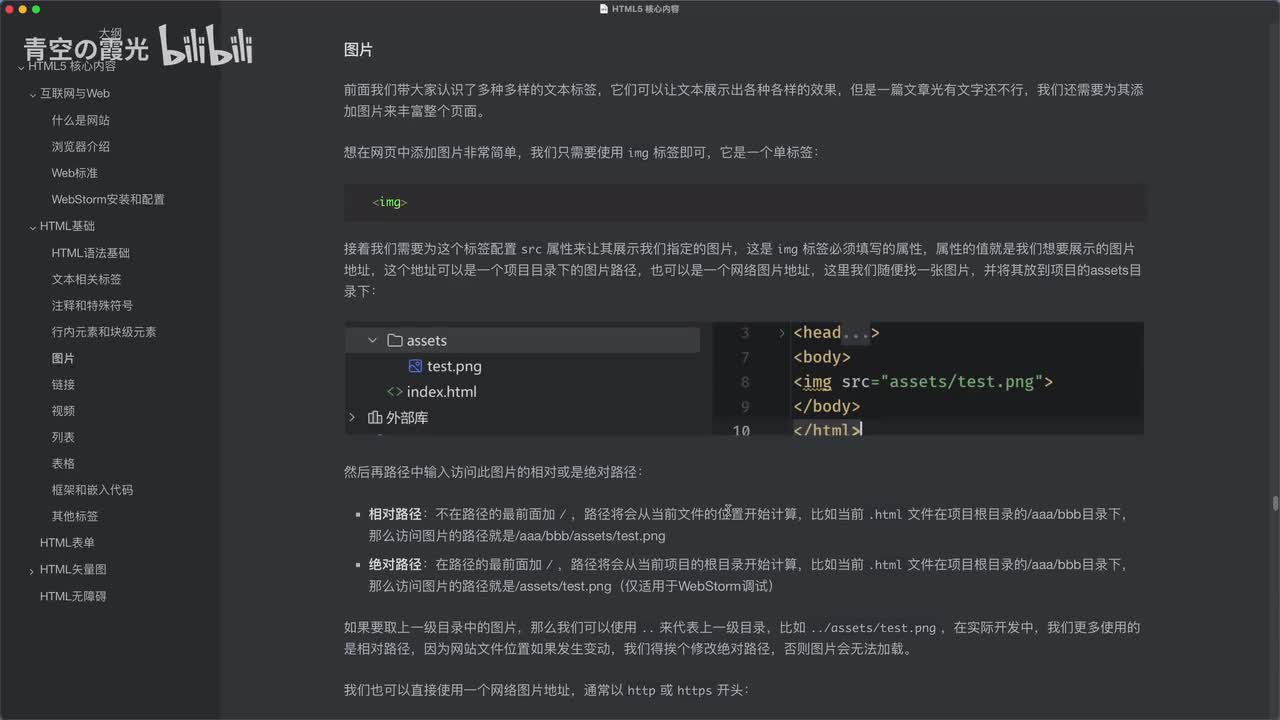
Task: Go to the 表格 section
Action: pyautogui.click(x=63, y=463)
